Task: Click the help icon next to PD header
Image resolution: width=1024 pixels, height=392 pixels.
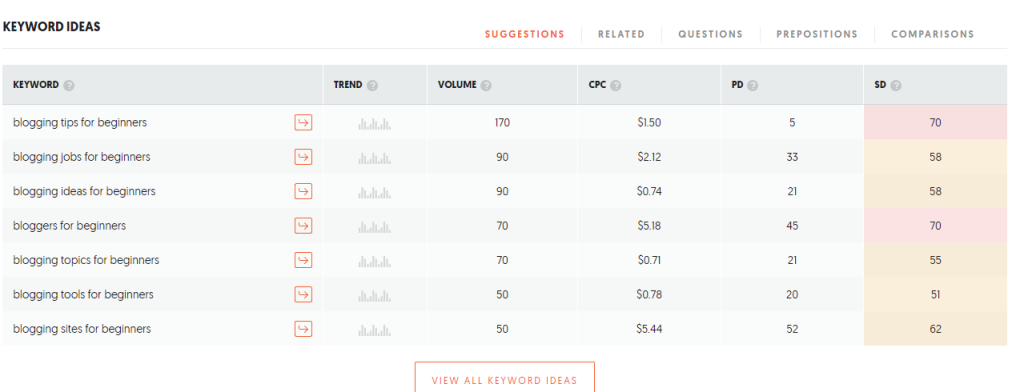Action: 752,86
